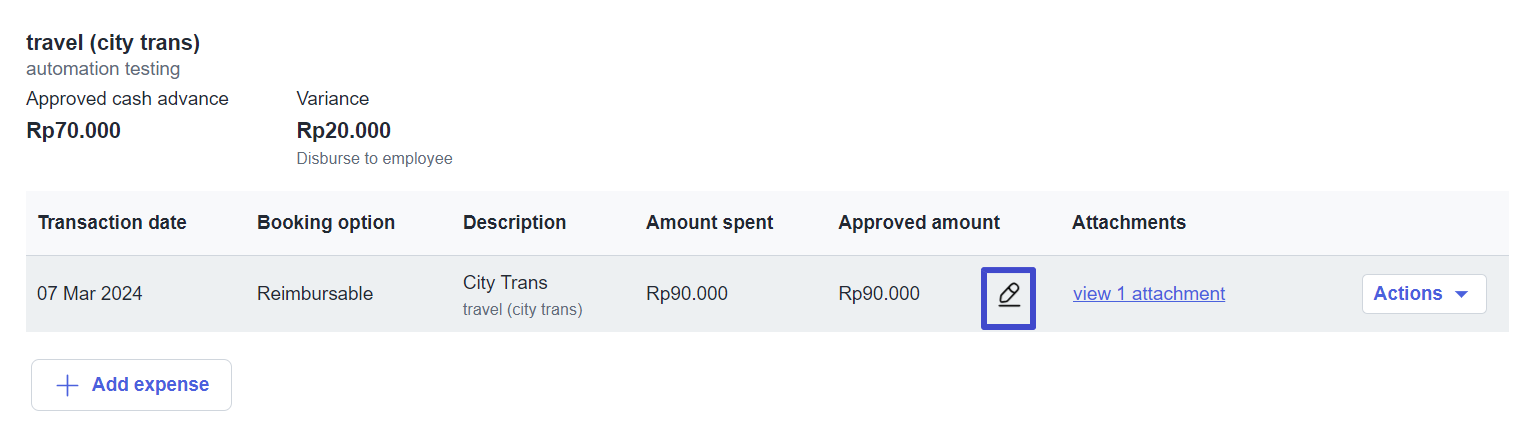
Task: Add a new expense
Action: click(131, 385)
